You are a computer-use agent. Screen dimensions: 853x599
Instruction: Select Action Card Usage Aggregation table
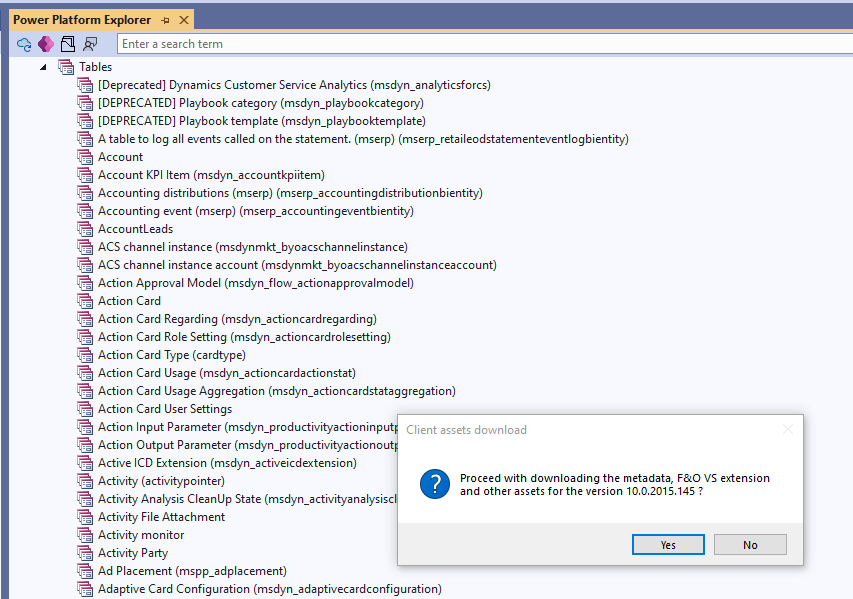pyautogui.click(x=277, y=391)
